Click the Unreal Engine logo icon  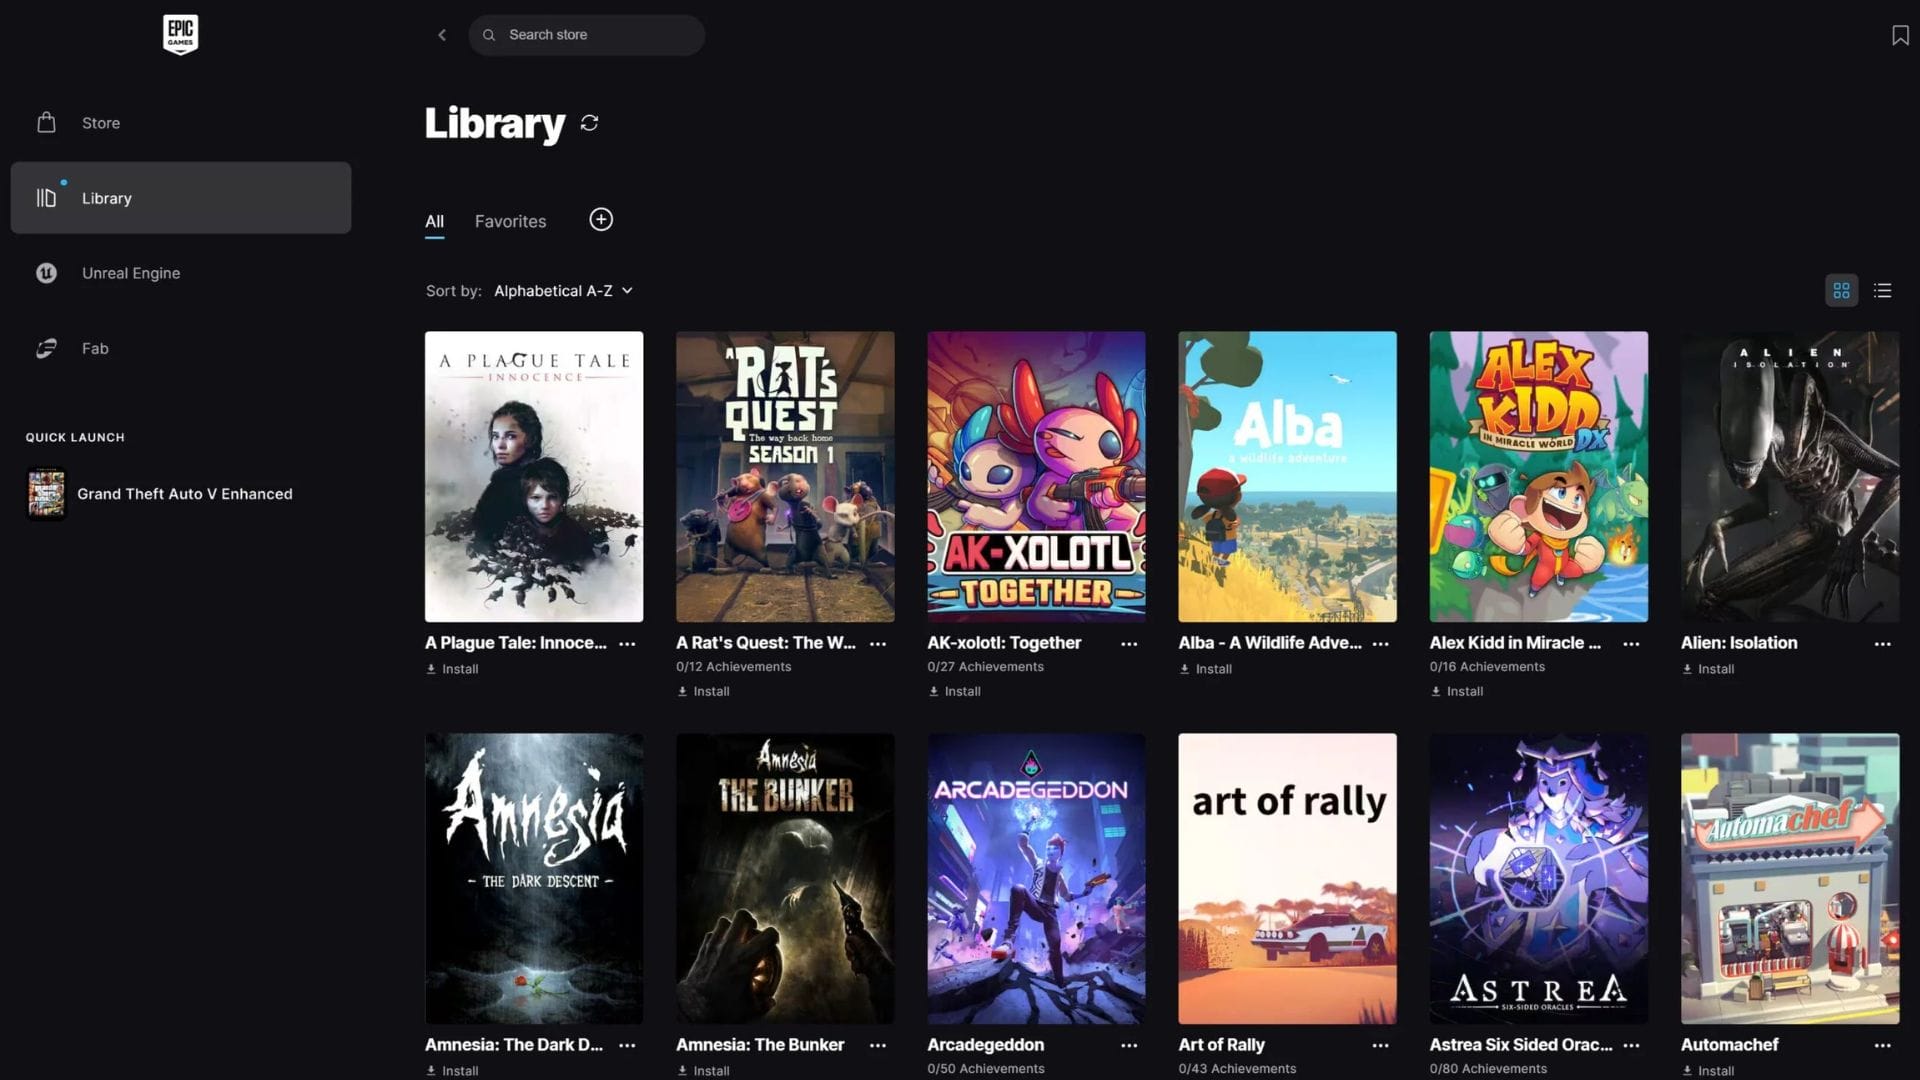46,273
